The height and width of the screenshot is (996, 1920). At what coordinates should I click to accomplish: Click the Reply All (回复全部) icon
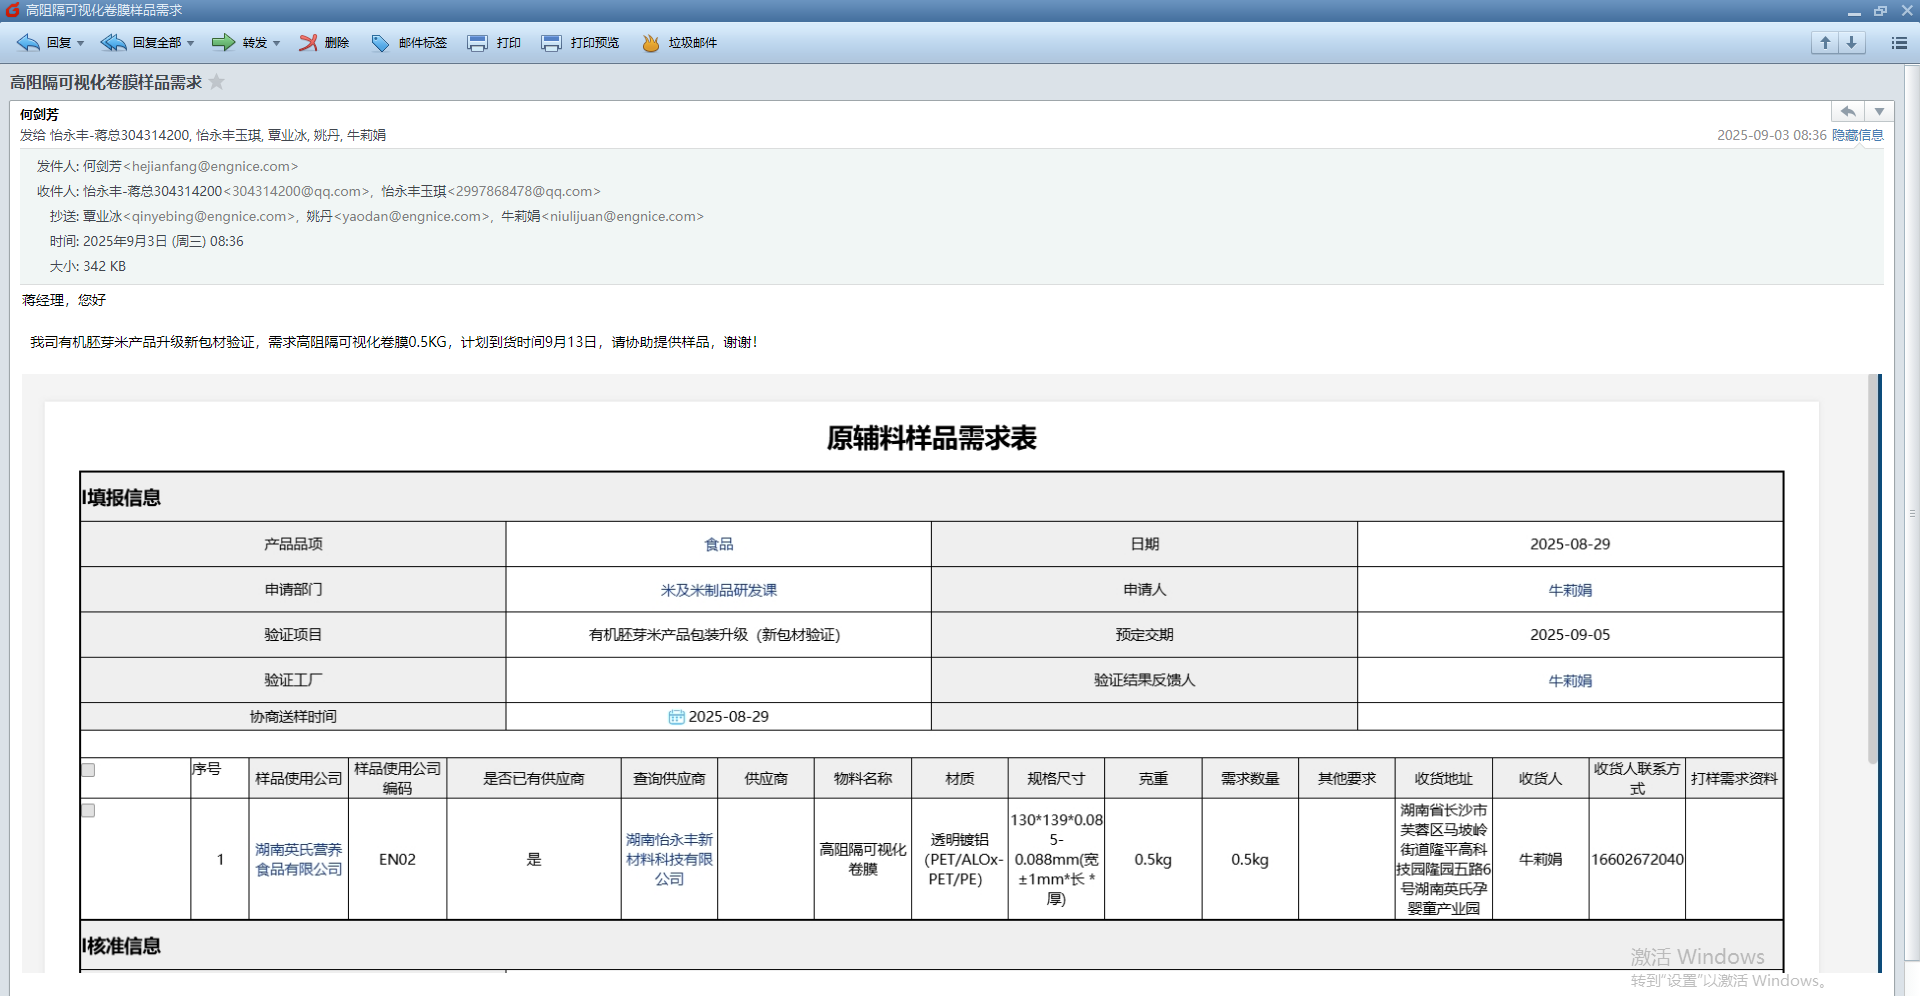(x=113, y=43)
